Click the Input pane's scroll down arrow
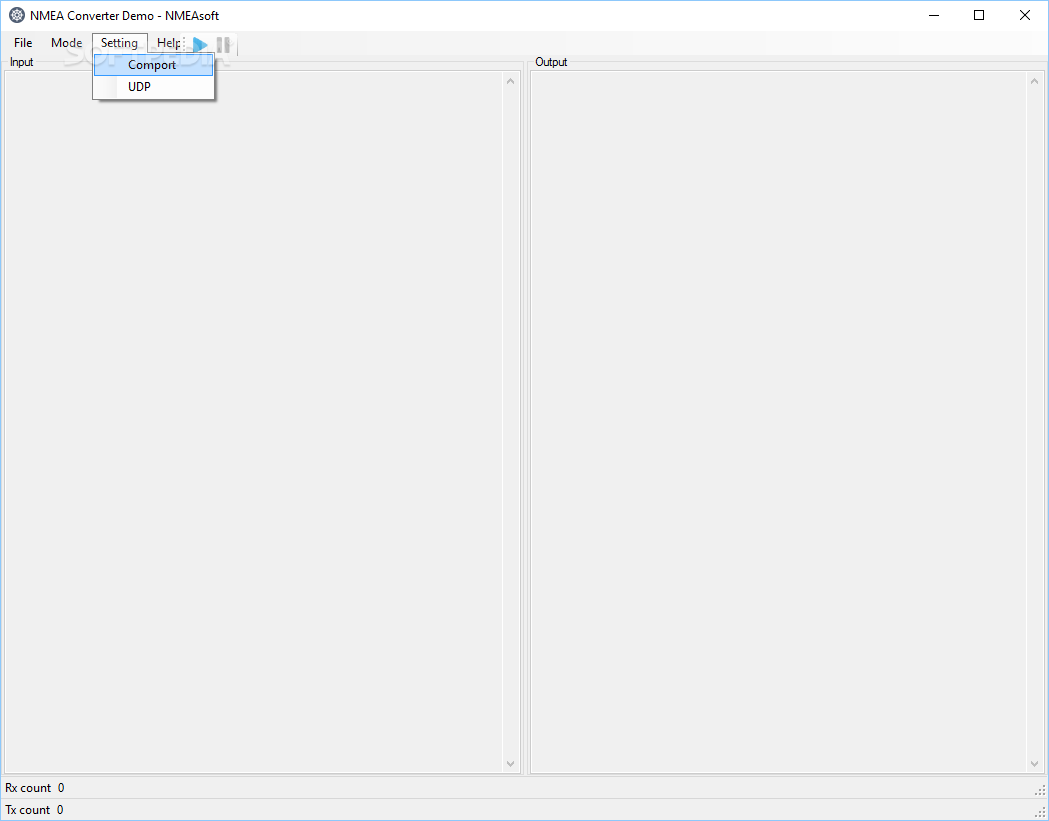1049x821 pixels. tap(510, 763)
